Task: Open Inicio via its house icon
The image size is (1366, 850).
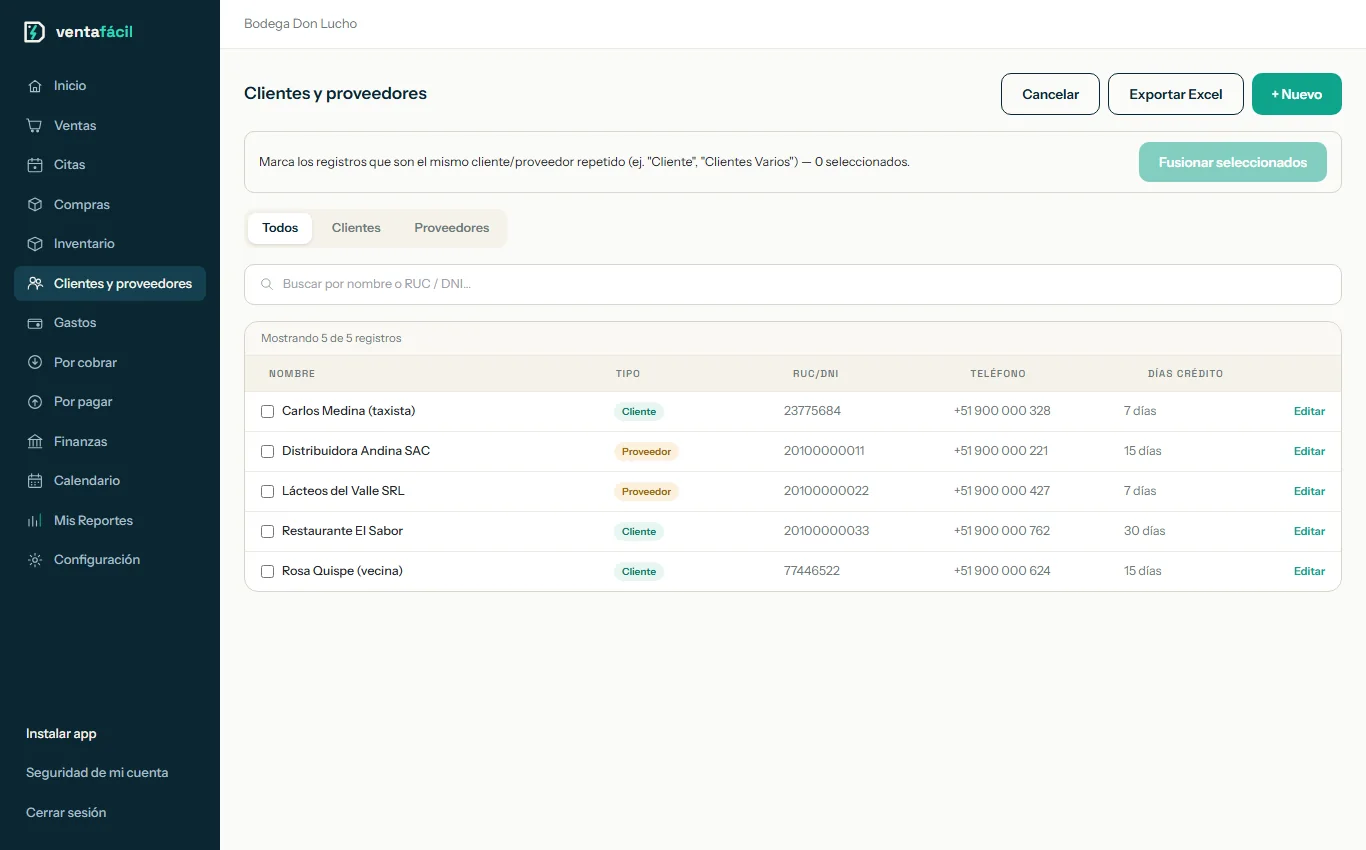Action: pos(35,86)
